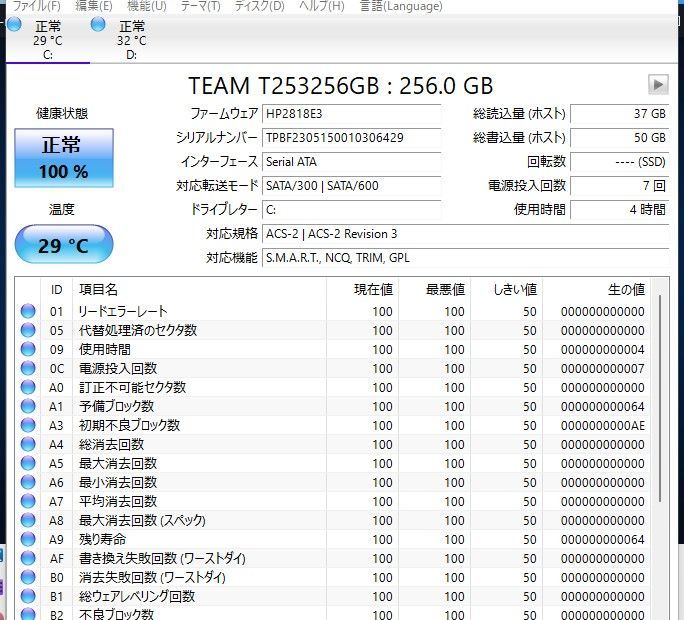Click the interface field Serial ATA
The image size is (684, 620).
[x=351, y=162]
